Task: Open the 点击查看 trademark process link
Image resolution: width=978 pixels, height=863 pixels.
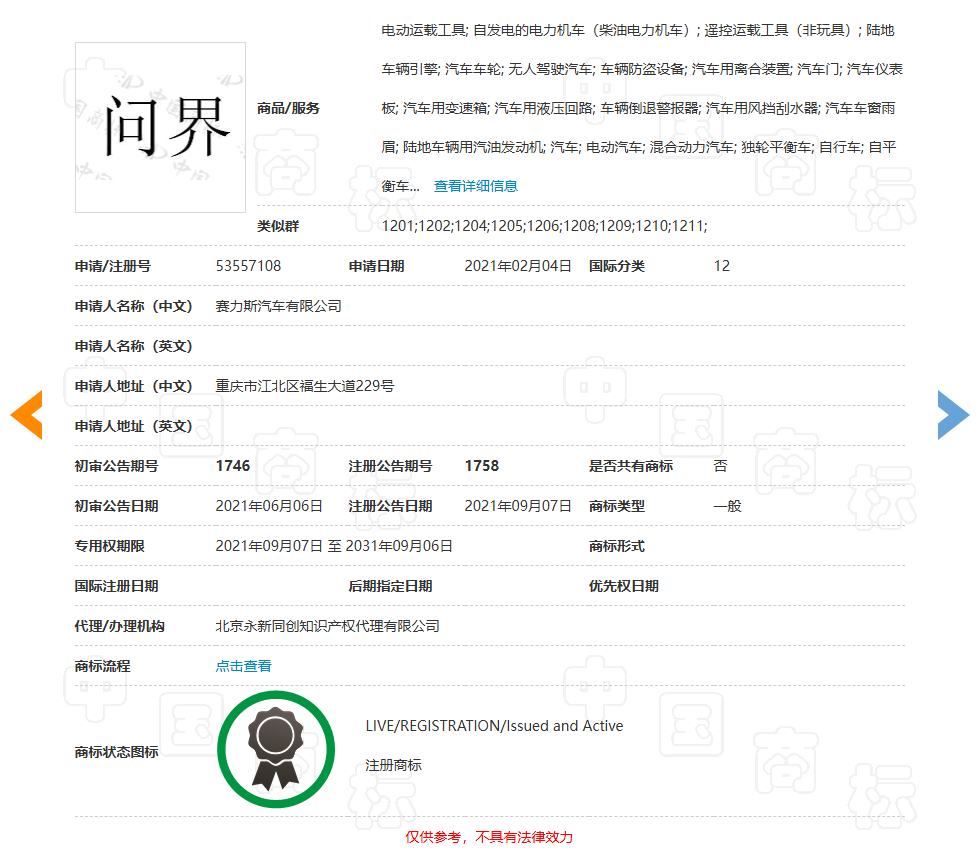Action: (x=243, y=666)
